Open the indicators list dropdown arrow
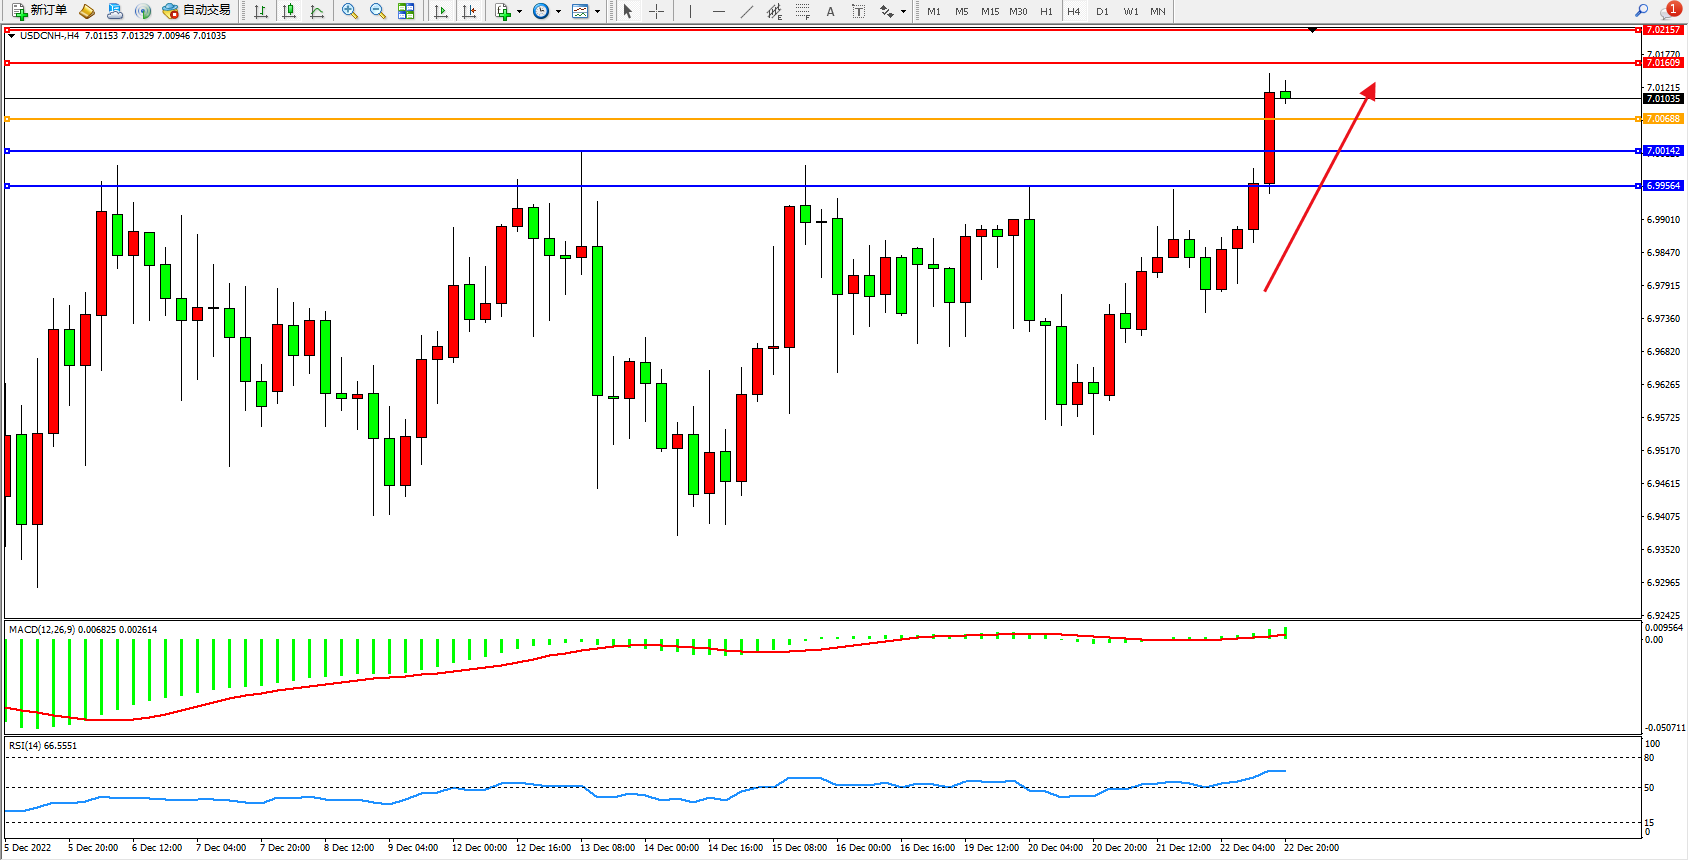 (519, 12)
